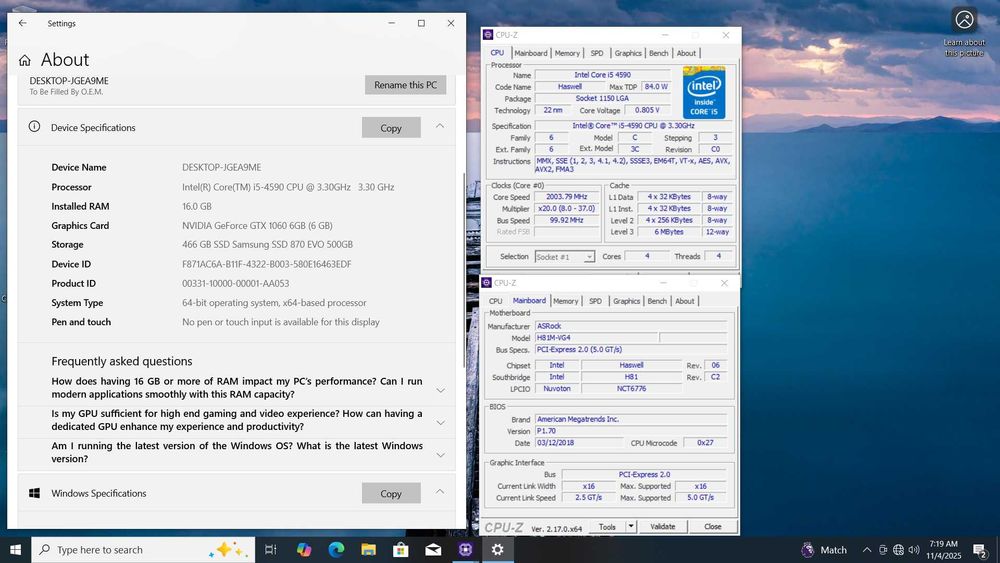Screen dimensions: 1000x563
Task: Expand the 16 GB RAM performance question
Action: (440, 390)
